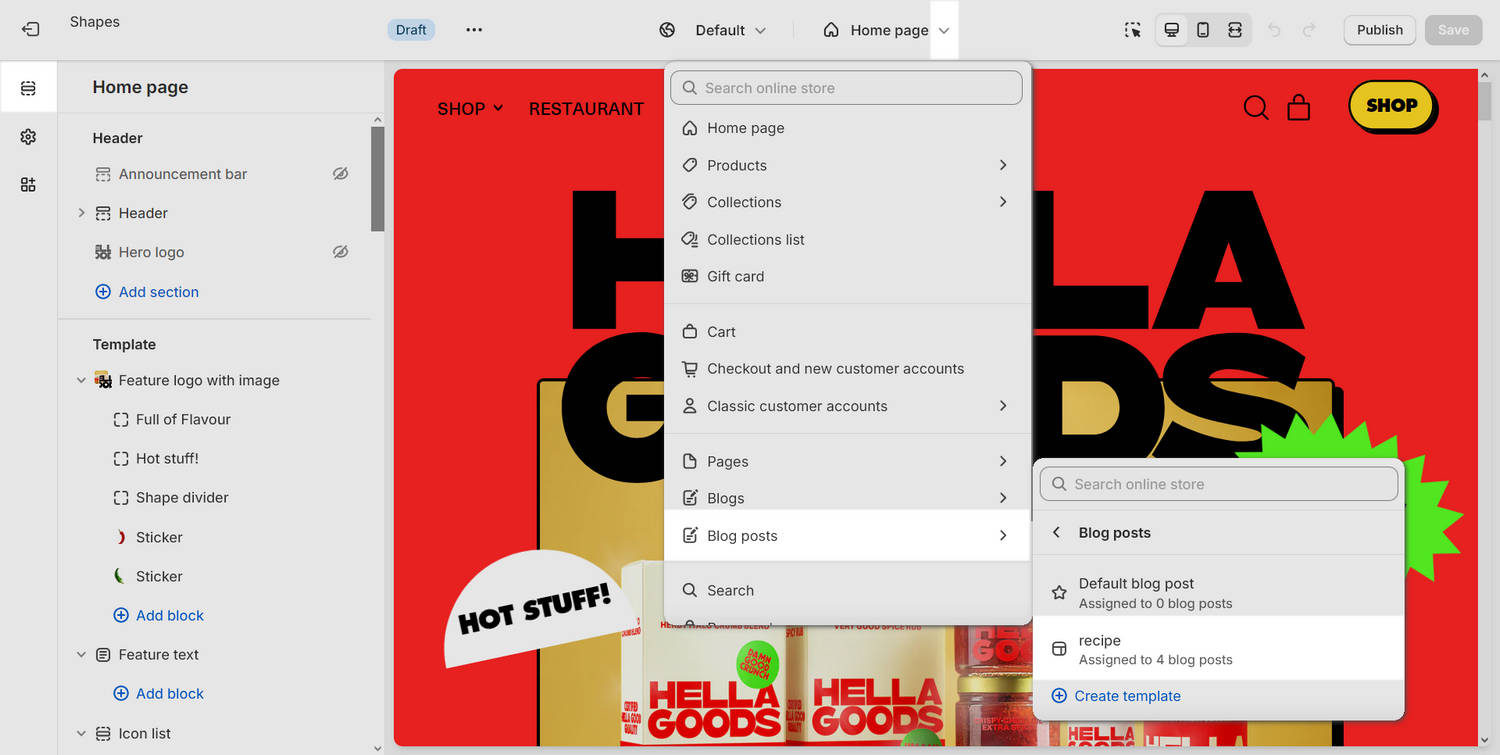Click the Blog posts menu item
The width and height of the screenshot is (1500, 755).
[x=847, y=535]
